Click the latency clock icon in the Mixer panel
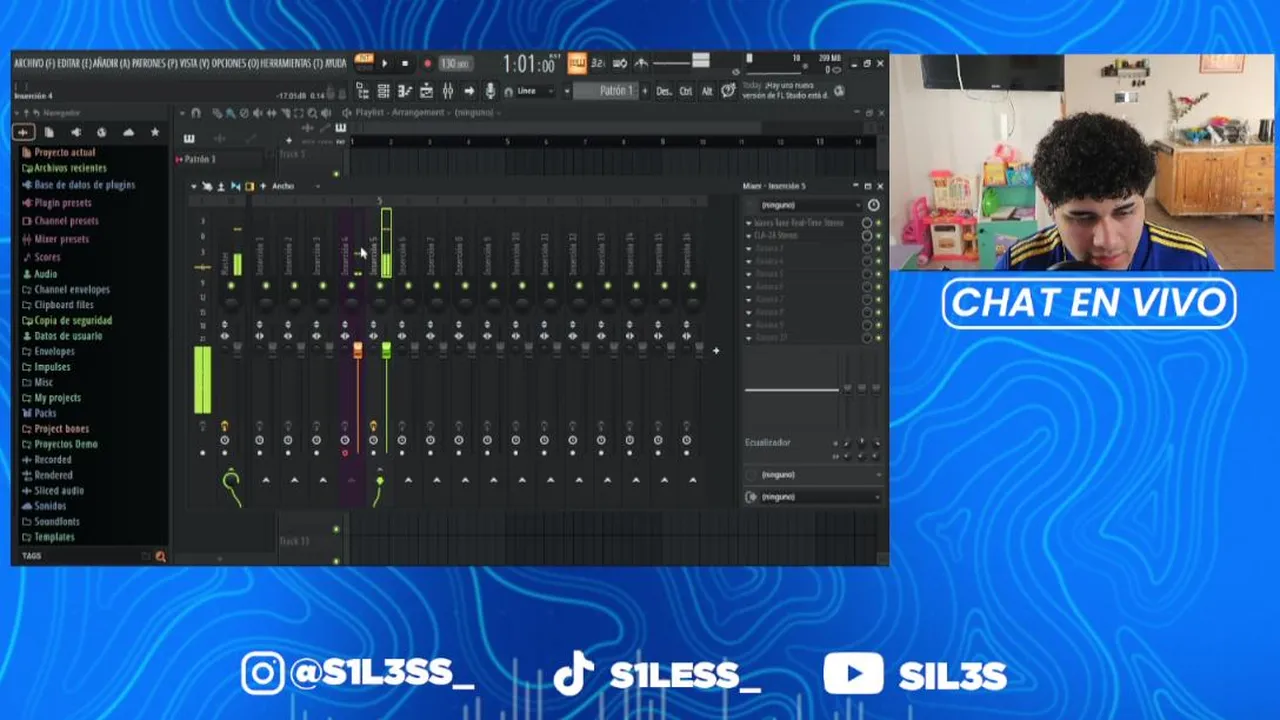Viewport: 1280px width, 720px height. (873, 205)
